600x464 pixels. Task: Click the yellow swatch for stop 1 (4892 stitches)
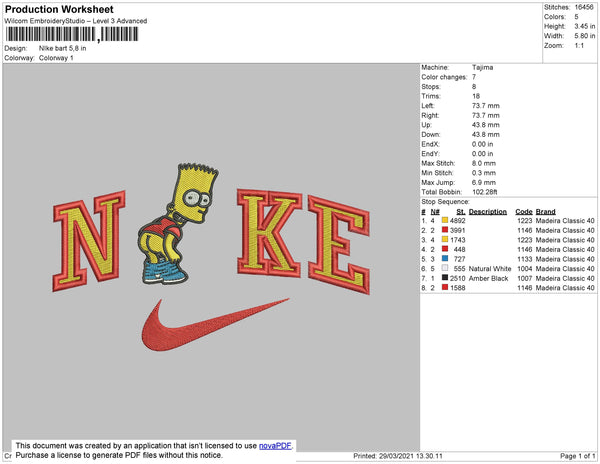[445, 220]
